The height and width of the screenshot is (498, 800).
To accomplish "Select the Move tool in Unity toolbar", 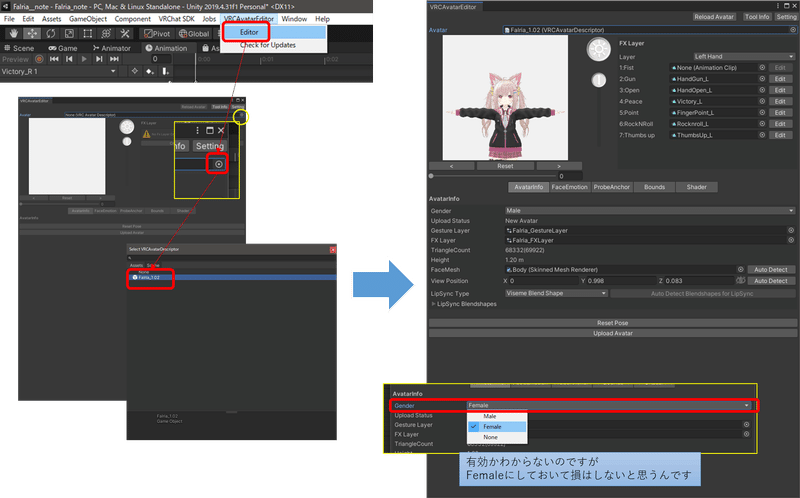I will 32,34.
